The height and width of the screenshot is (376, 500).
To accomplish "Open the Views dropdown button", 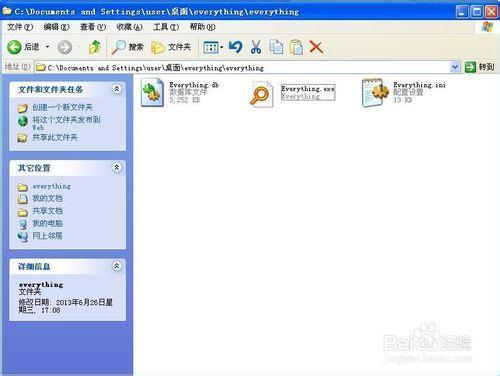I will pos(213,47).
